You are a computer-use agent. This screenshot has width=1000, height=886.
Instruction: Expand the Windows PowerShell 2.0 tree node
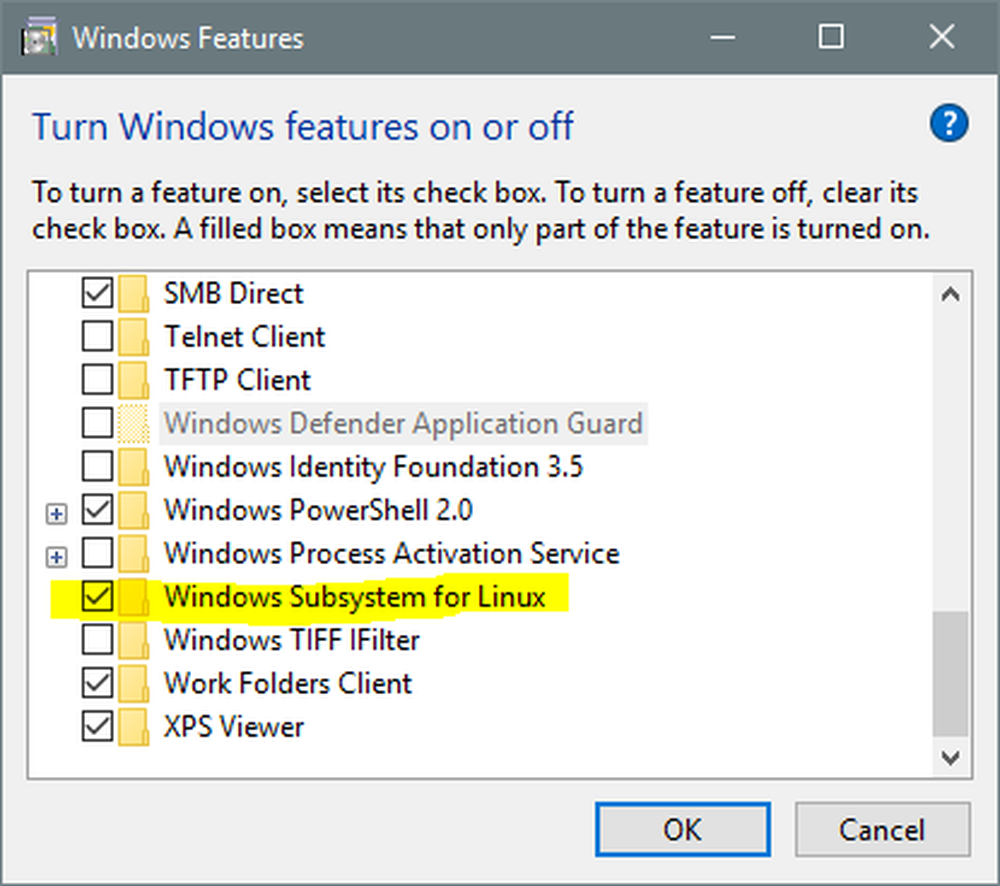[58, 513]
